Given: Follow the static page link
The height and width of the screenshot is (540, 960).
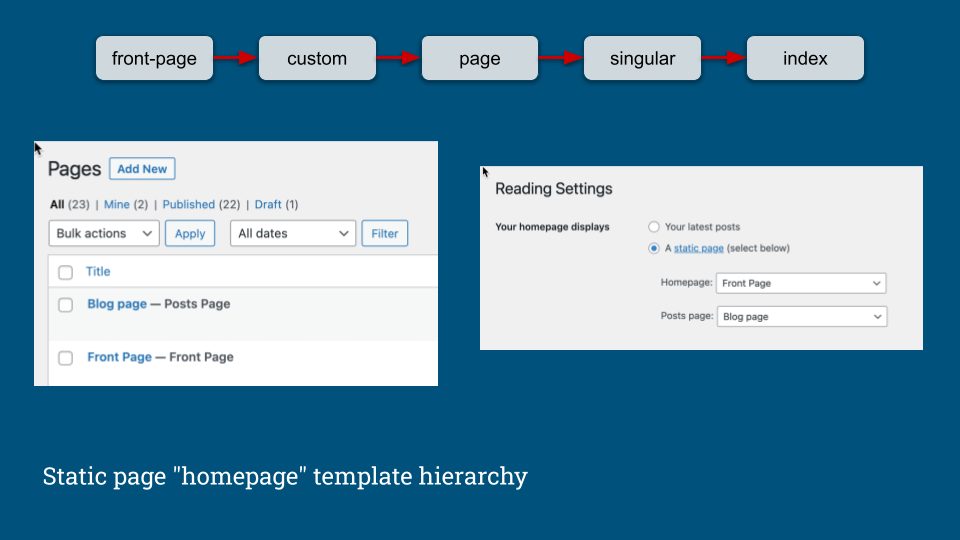Looking at the screenshot, I should coord(699,248).
